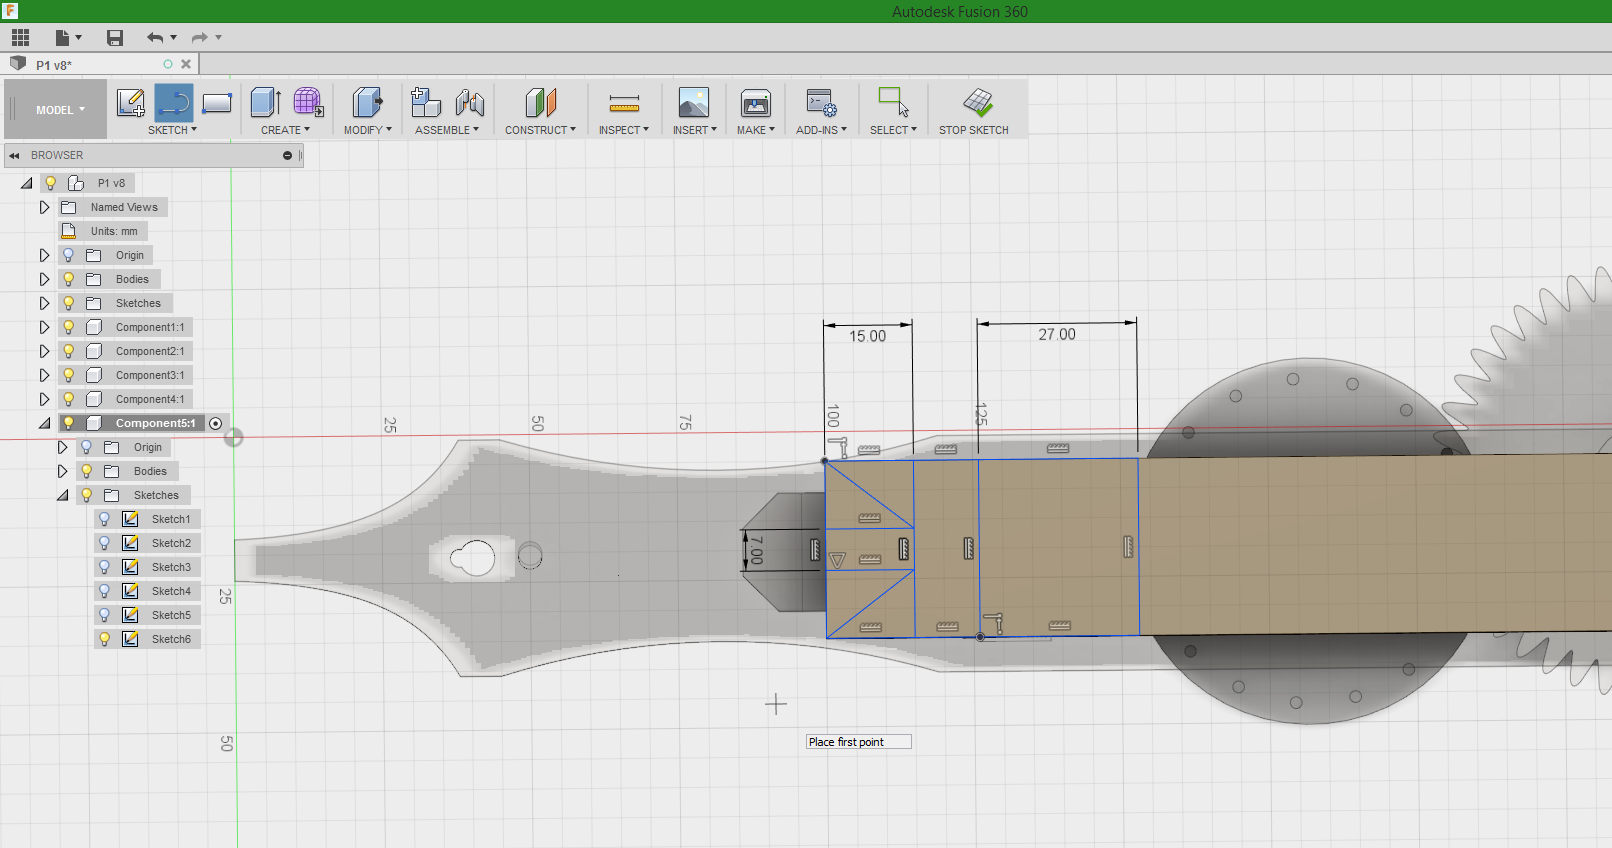Toggle visibility of top-level Origin folder
Viewport: 1612px width, 848px height.
pyautogui.click(x=68, y=255)
